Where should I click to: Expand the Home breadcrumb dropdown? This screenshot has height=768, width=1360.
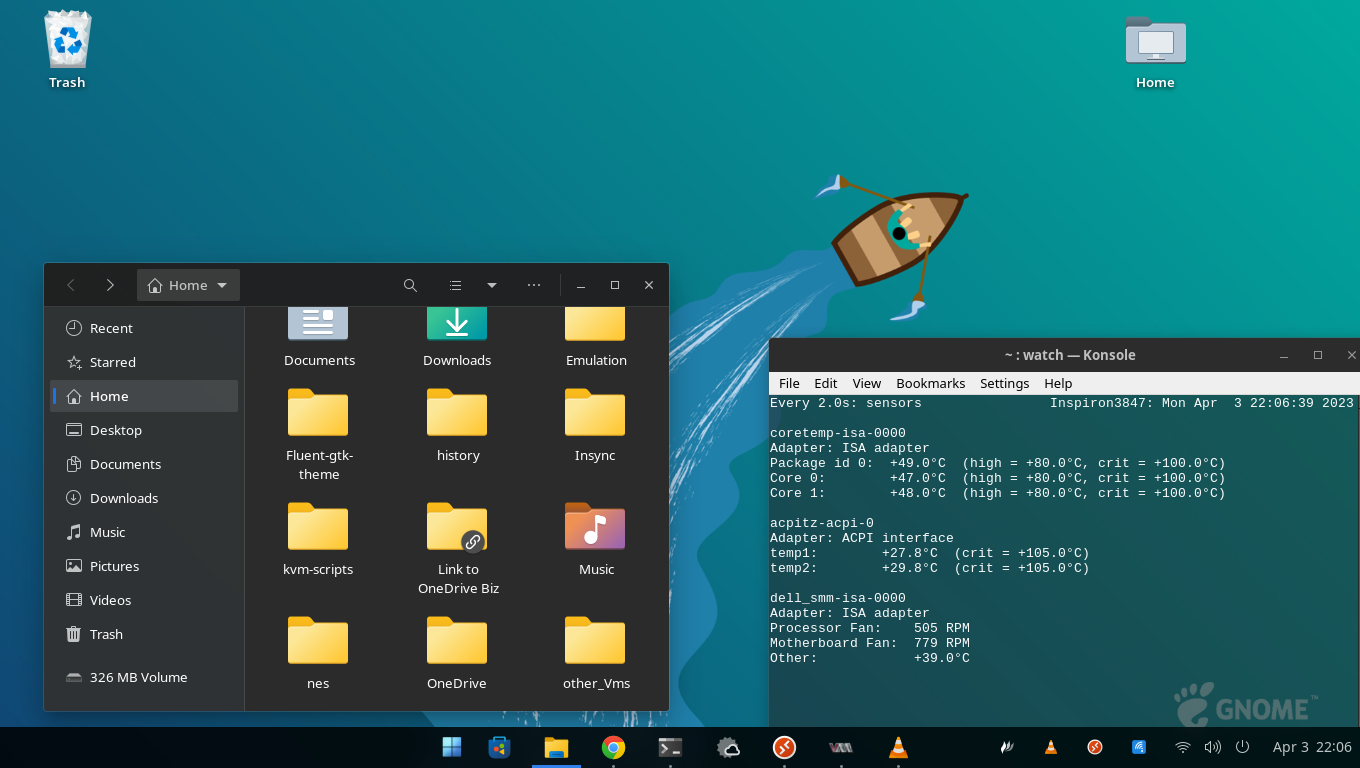click(x=220, y=285)
